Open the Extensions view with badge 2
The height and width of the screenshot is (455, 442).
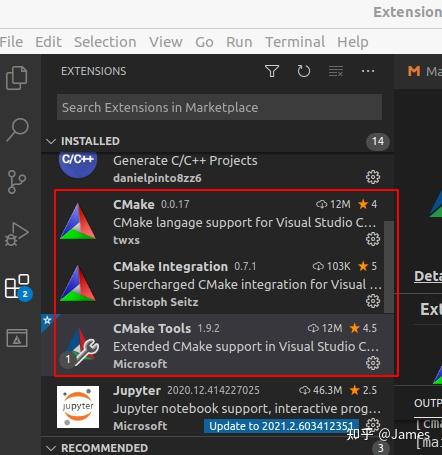pyautogui.click(x=18, y=287)
